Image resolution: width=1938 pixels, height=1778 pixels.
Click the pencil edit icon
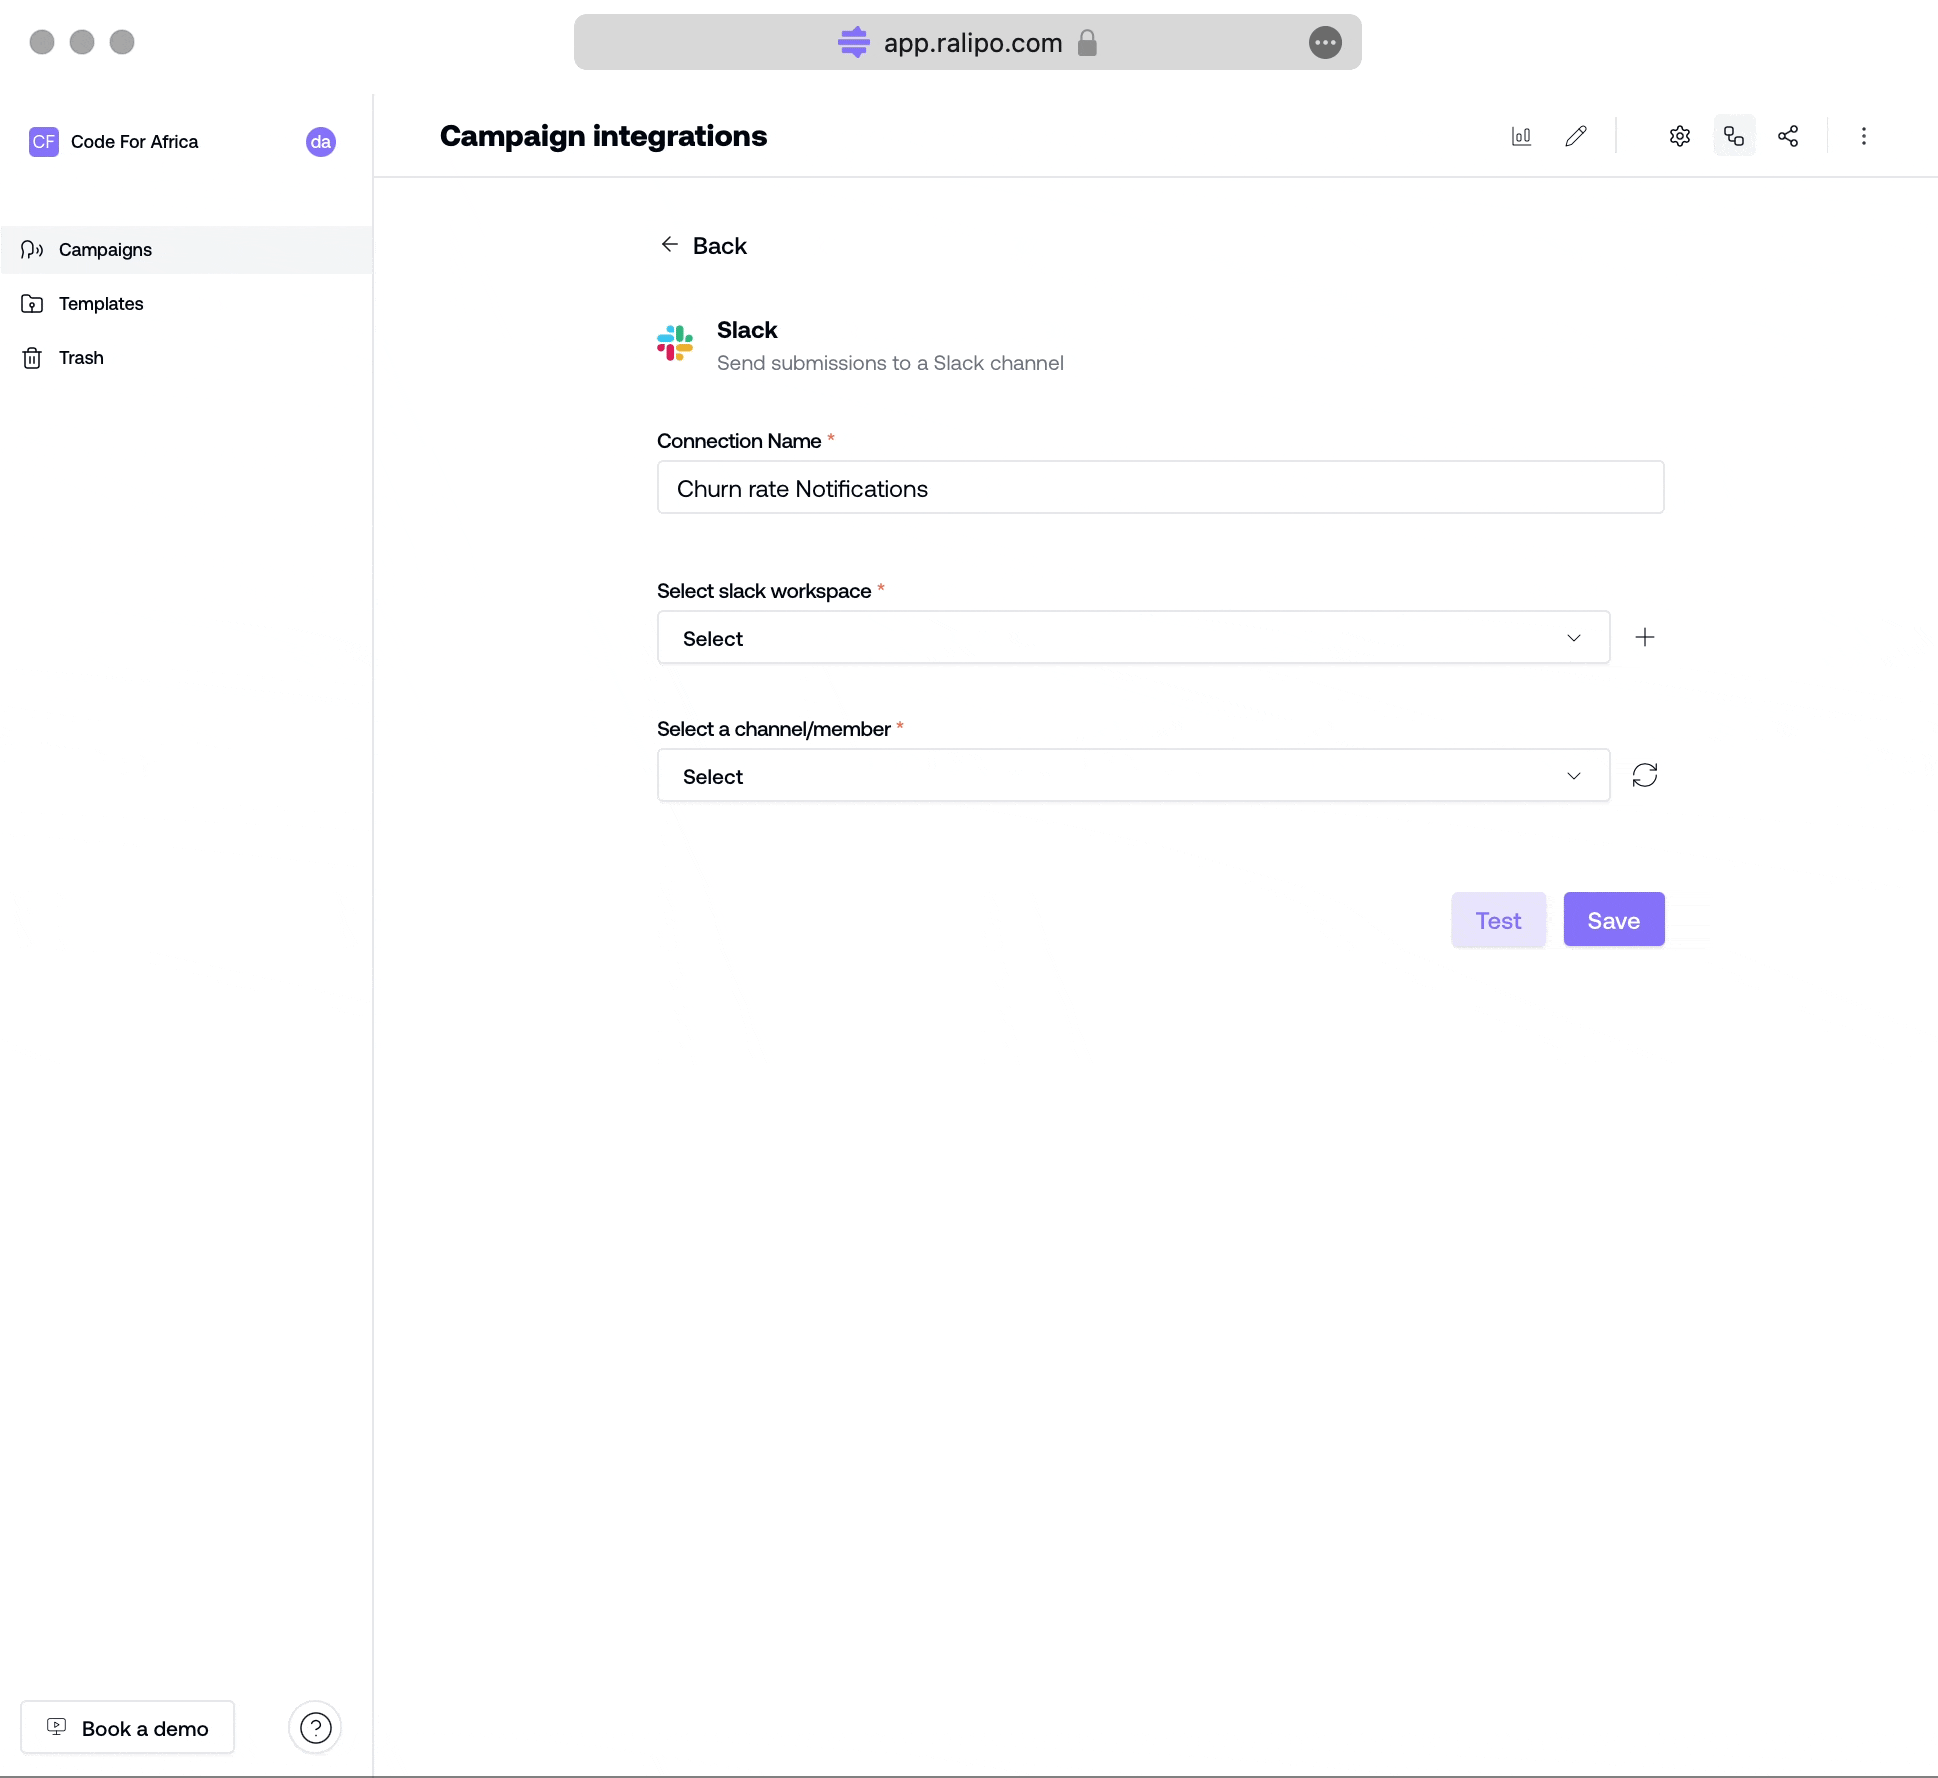pyautogui.click(x=1576, y=136)
